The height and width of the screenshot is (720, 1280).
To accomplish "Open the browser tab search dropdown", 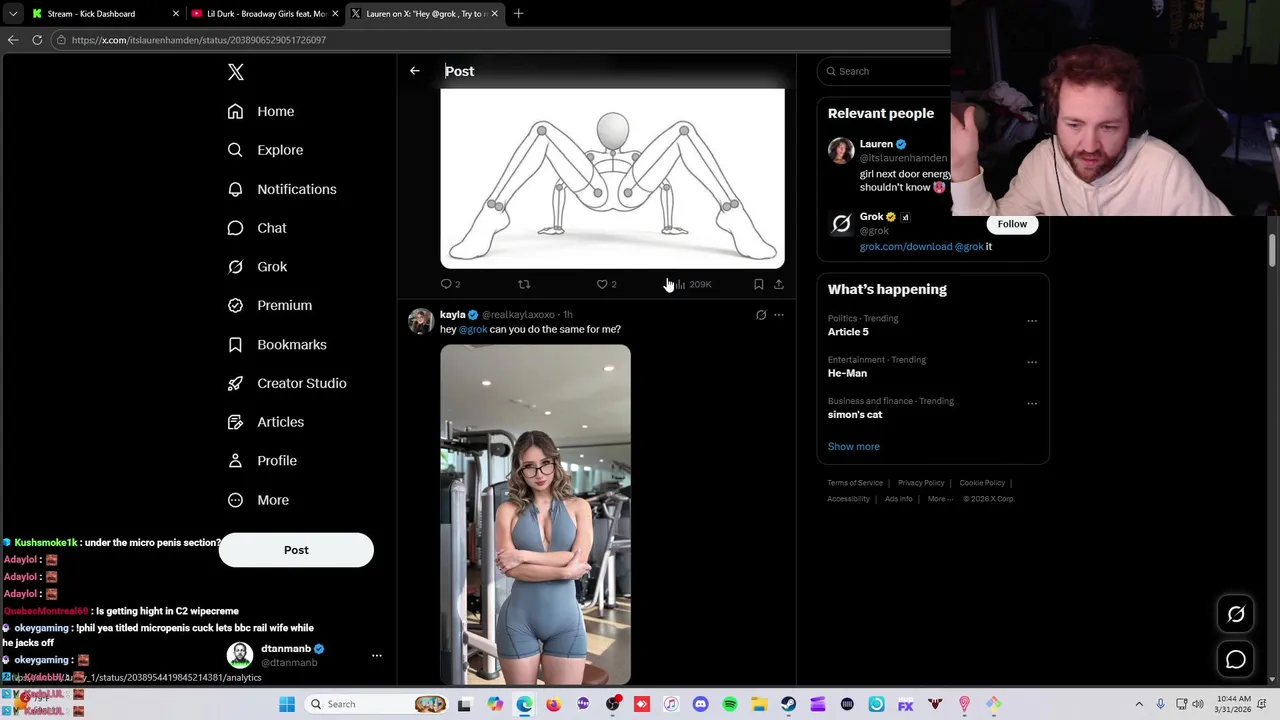I will [12, 14].
